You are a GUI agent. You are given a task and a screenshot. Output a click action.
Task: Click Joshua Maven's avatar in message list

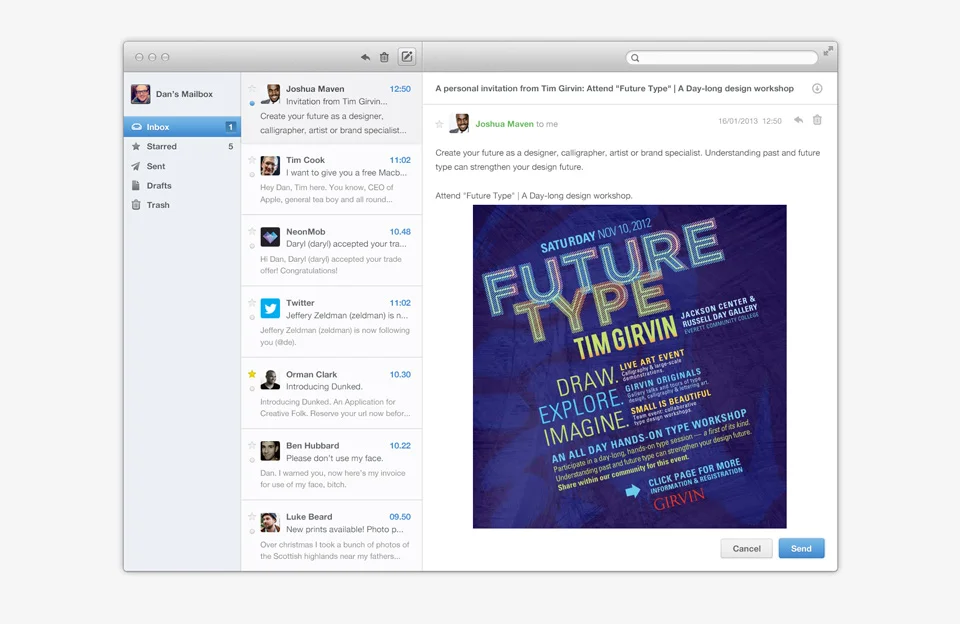click(270, 94)
